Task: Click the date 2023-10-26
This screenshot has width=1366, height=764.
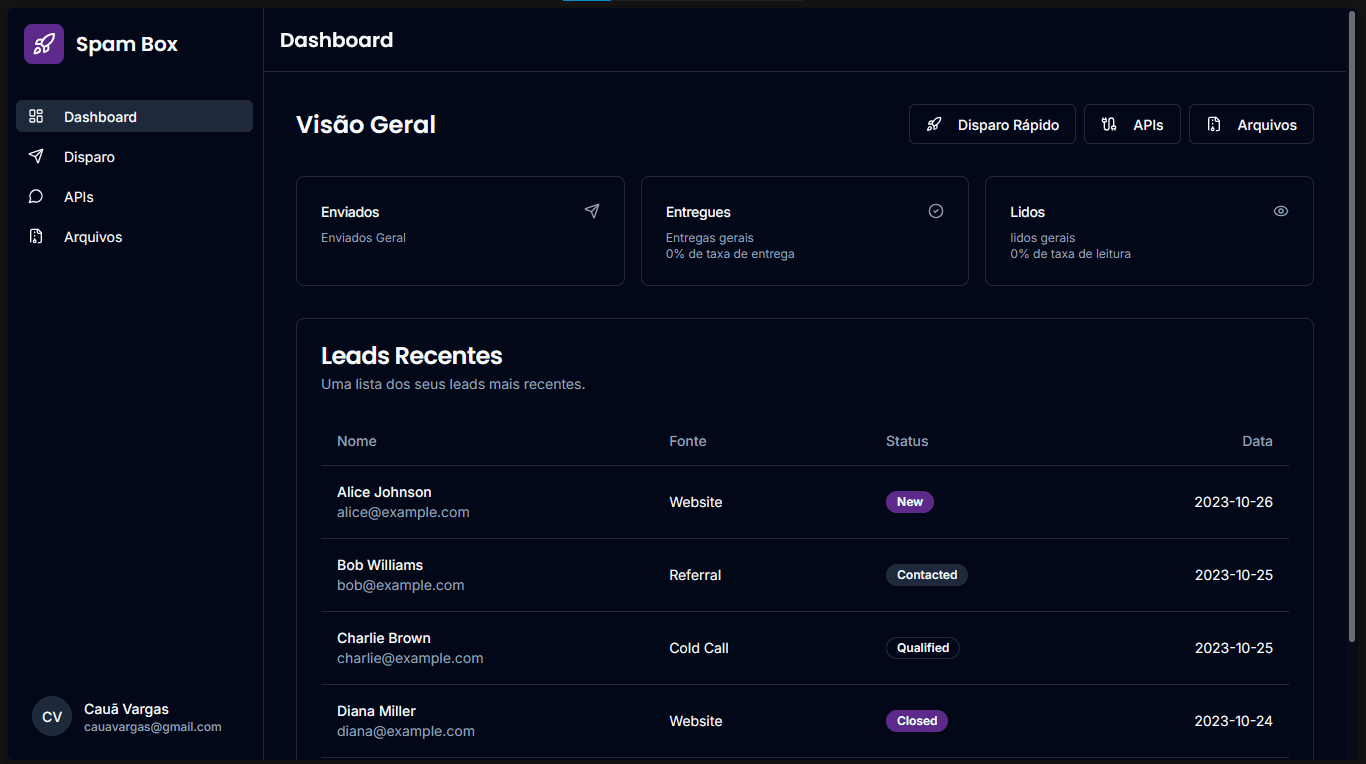Action: click(x=1234, y=502)
